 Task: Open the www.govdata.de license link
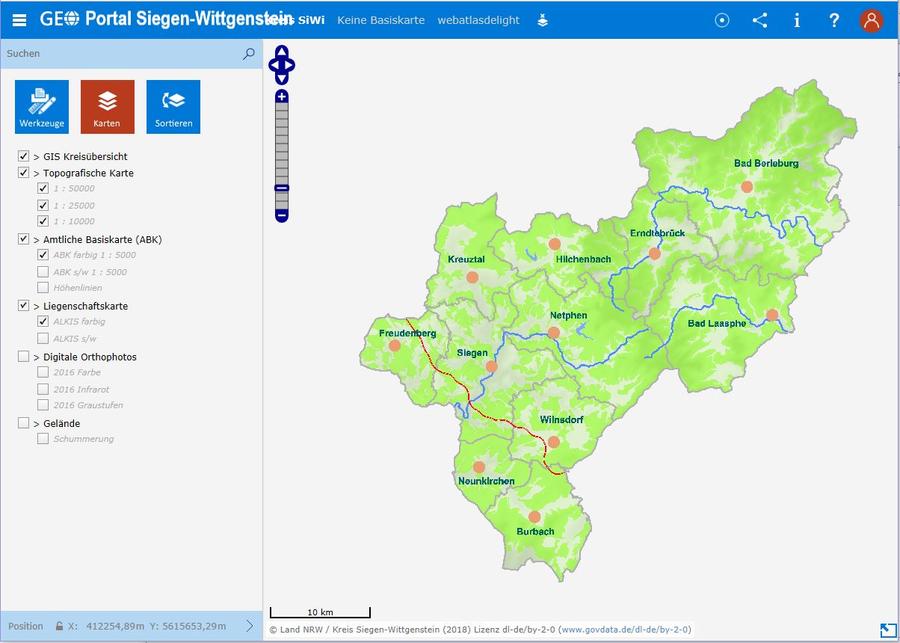tap(624, 630)
